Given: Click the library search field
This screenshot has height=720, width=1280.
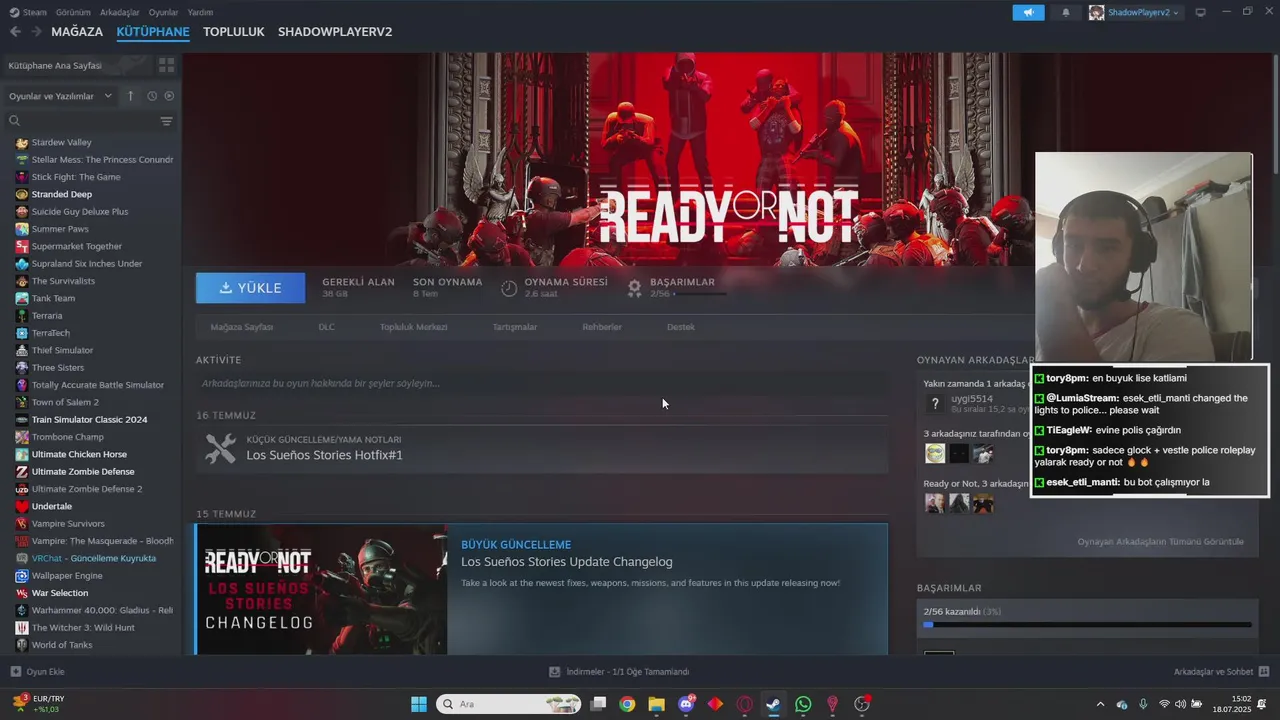Looking at the screenshot, I should (82, 121).
